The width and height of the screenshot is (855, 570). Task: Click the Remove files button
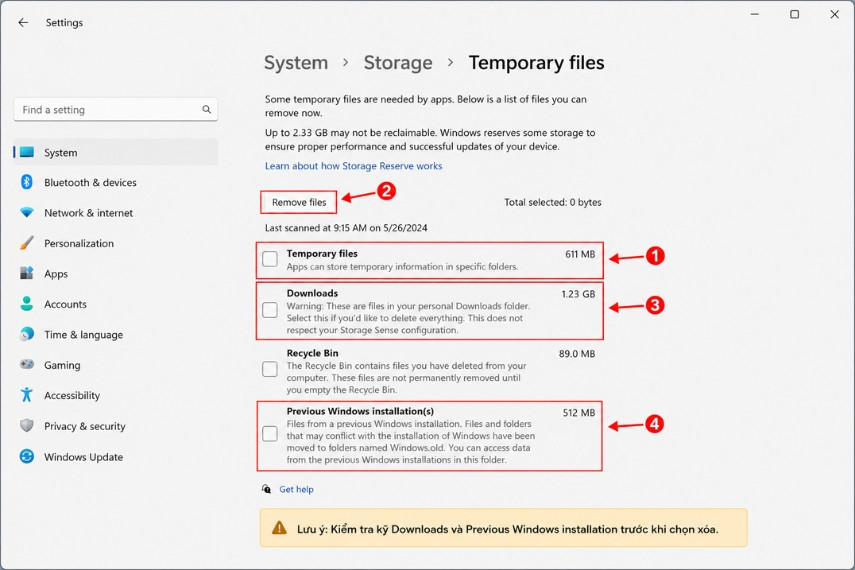click(x=299, y=202)
